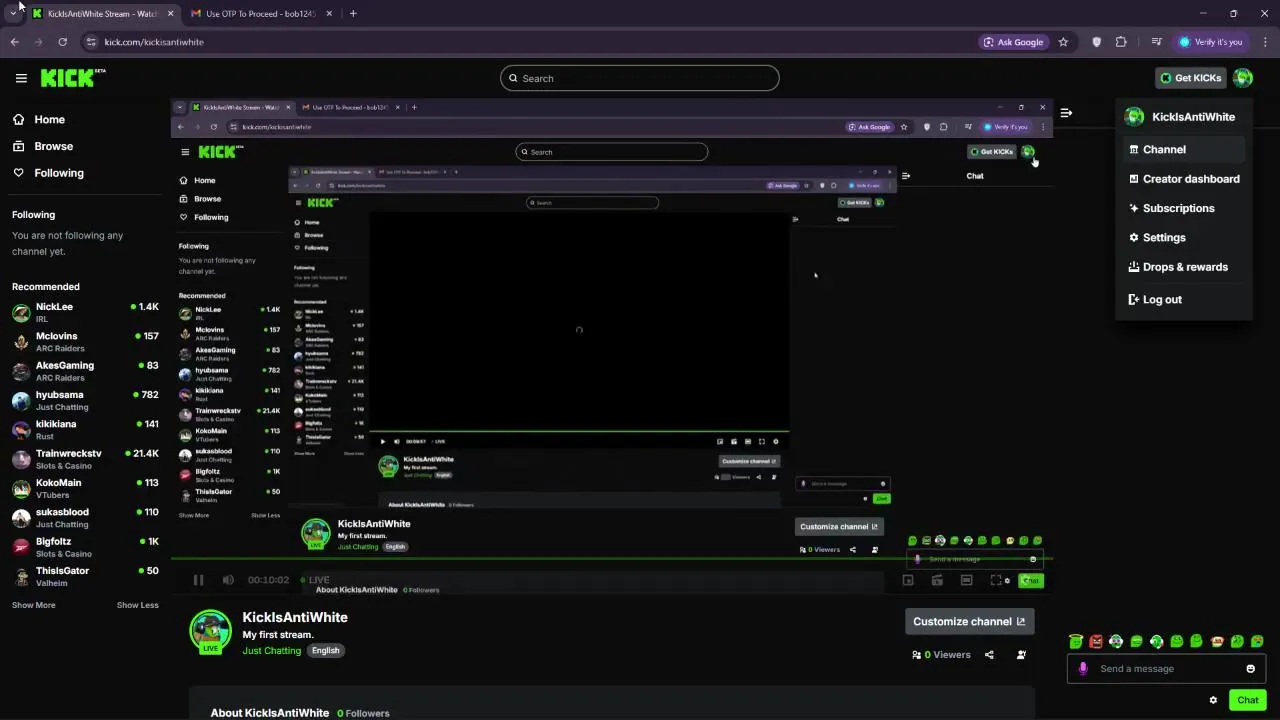Image resolution: width=1280 pixels, height=720 pixels.
Task: Click the address bar URL kick.com/kickisantiwhite
Action: (x=154, y=42)
